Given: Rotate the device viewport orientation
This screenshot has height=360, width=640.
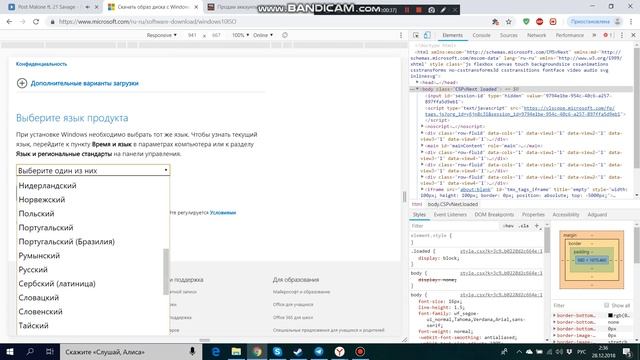Looking at the screenshot, I should [285, 36].
